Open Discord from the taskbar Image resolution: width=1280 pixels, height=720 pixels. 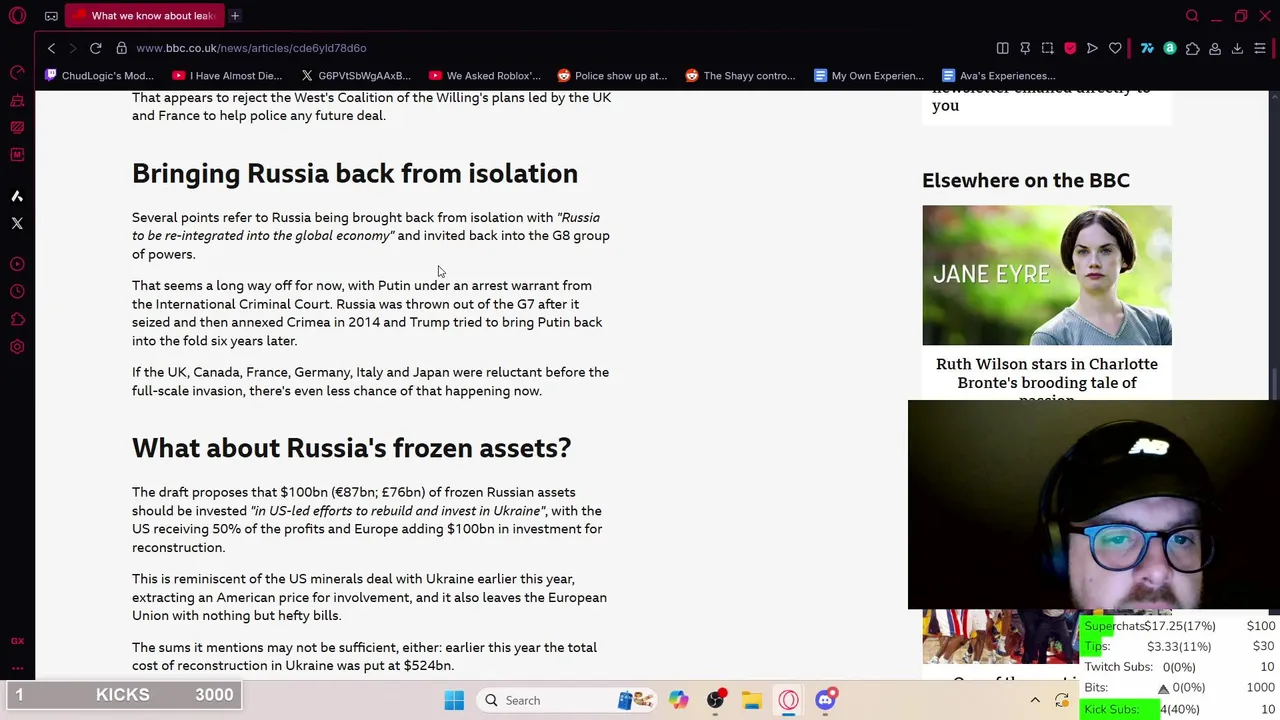(x=826, y=701)
